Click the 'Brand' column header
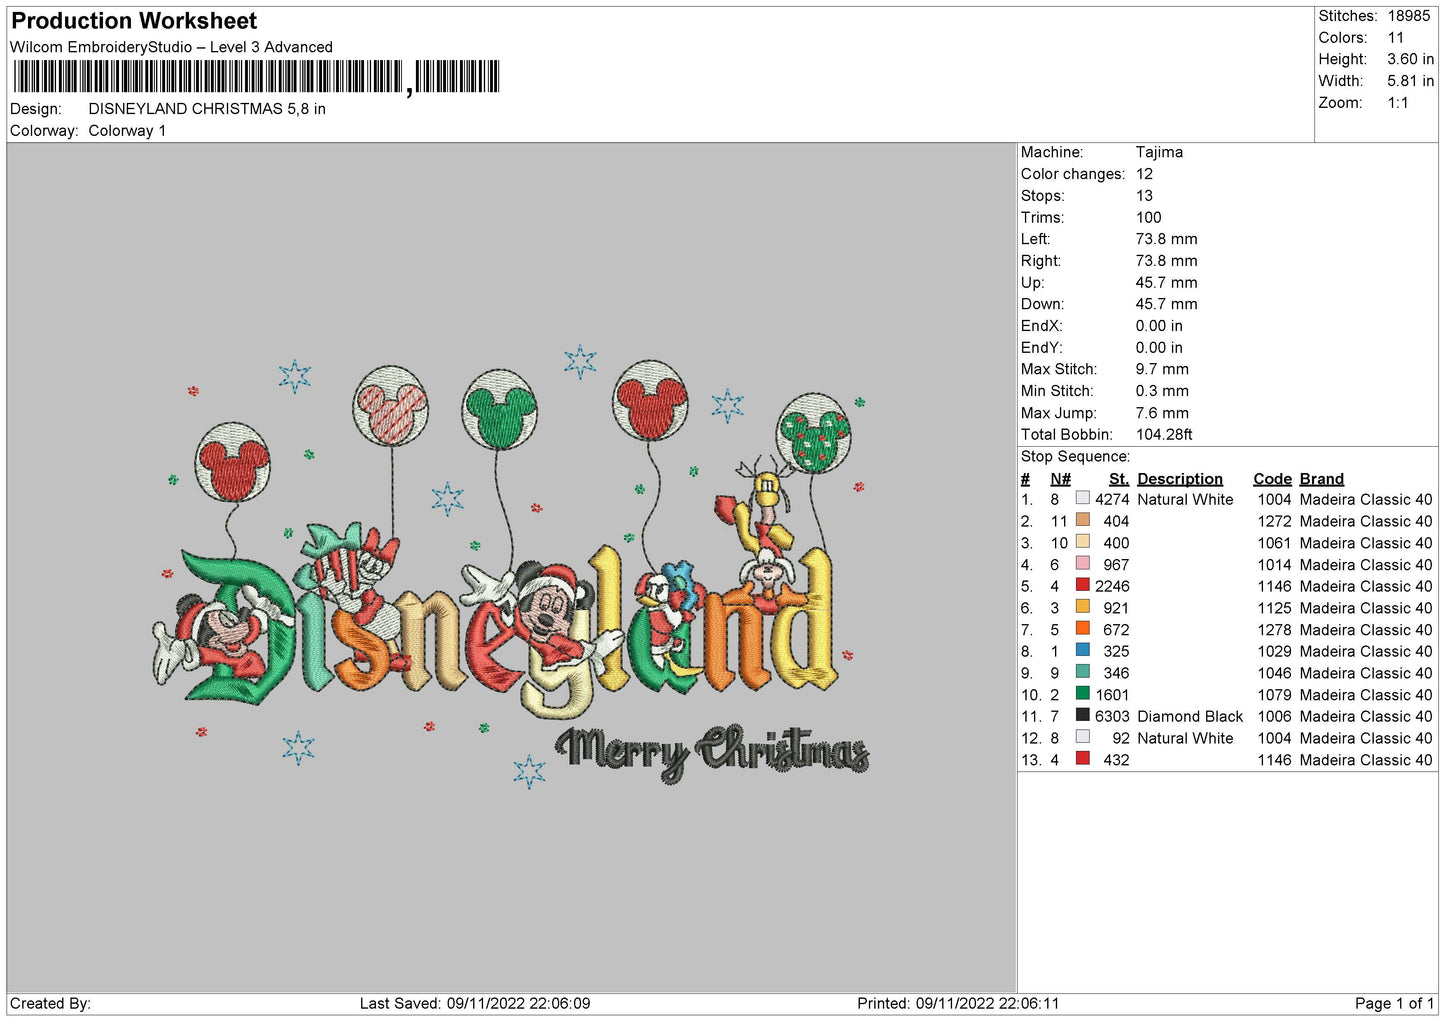The image size is (1445, 1021). coord(1322,479)
